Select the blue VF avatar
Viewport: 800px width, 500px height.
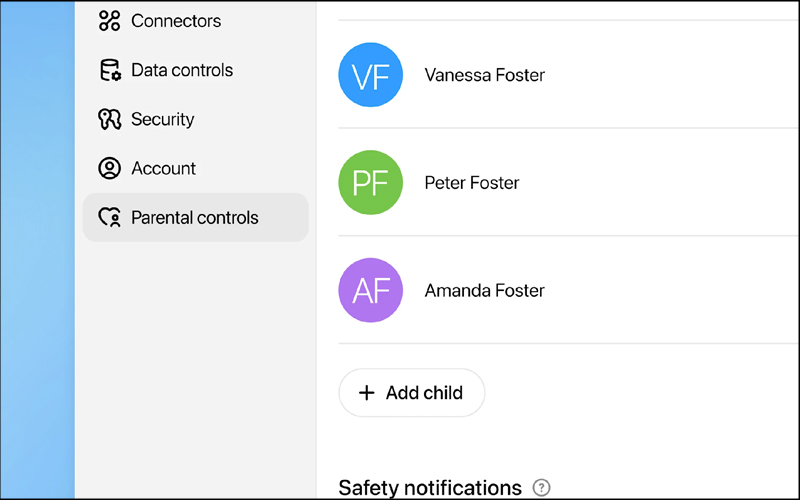371,75
